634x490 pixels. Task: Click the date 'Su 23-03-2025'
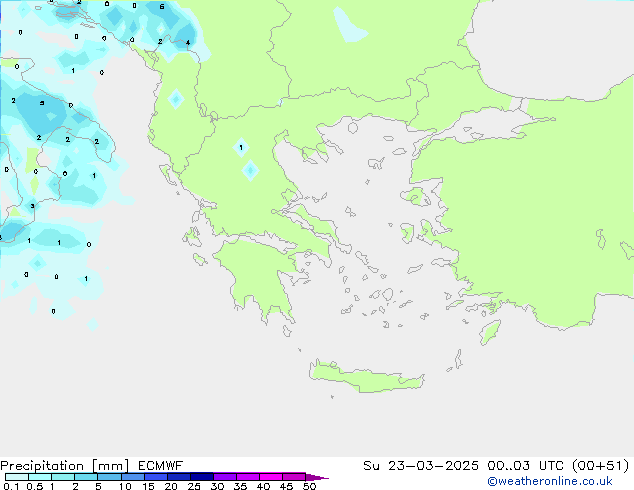421,466
